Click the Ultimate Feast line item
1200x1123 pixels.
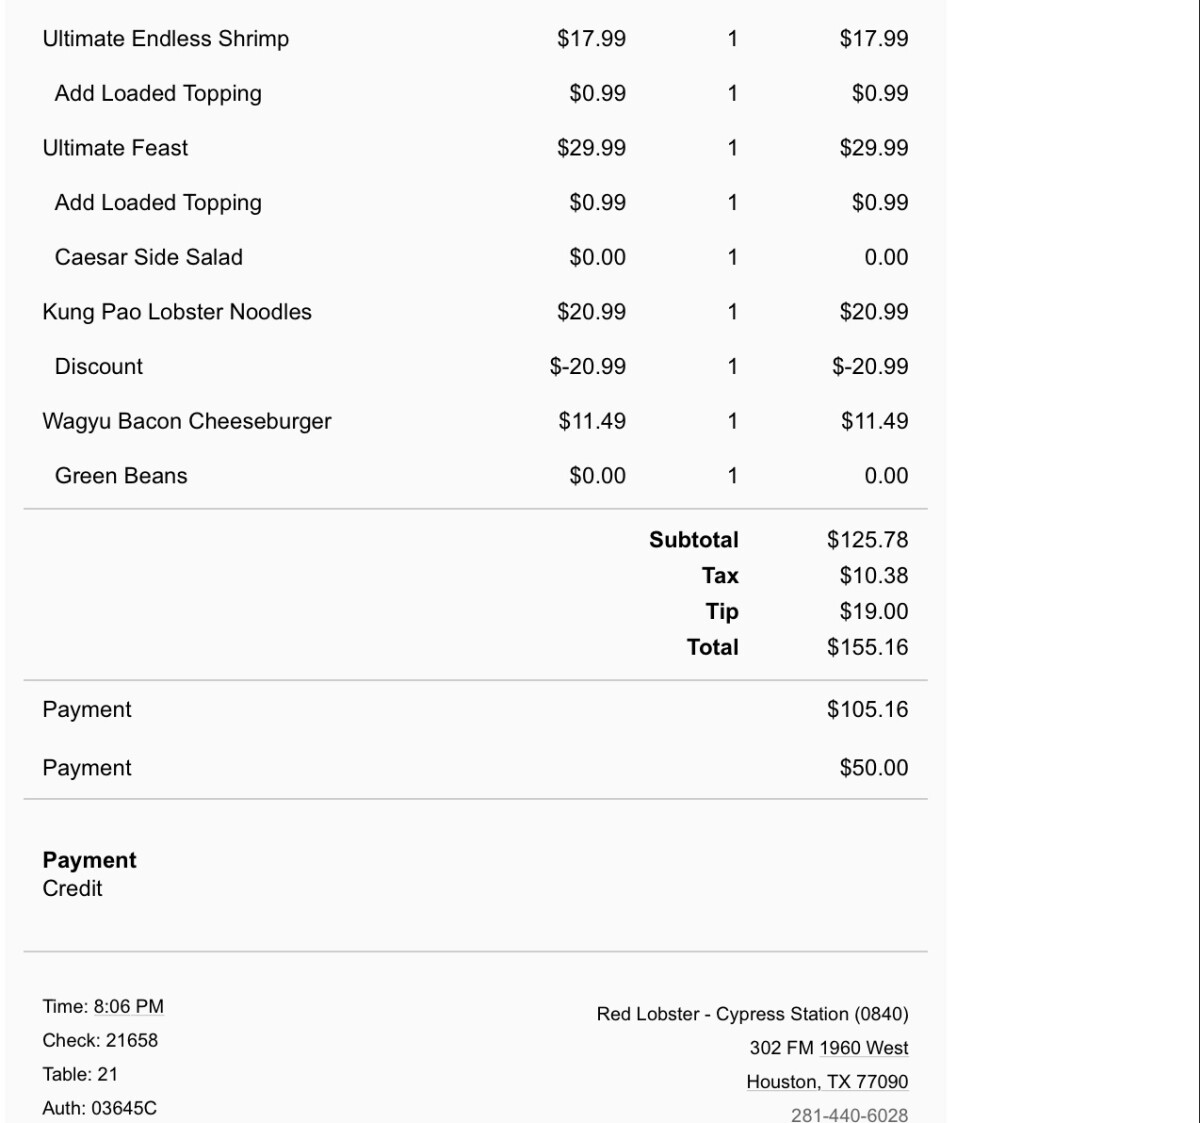click(x=115, y=148)
